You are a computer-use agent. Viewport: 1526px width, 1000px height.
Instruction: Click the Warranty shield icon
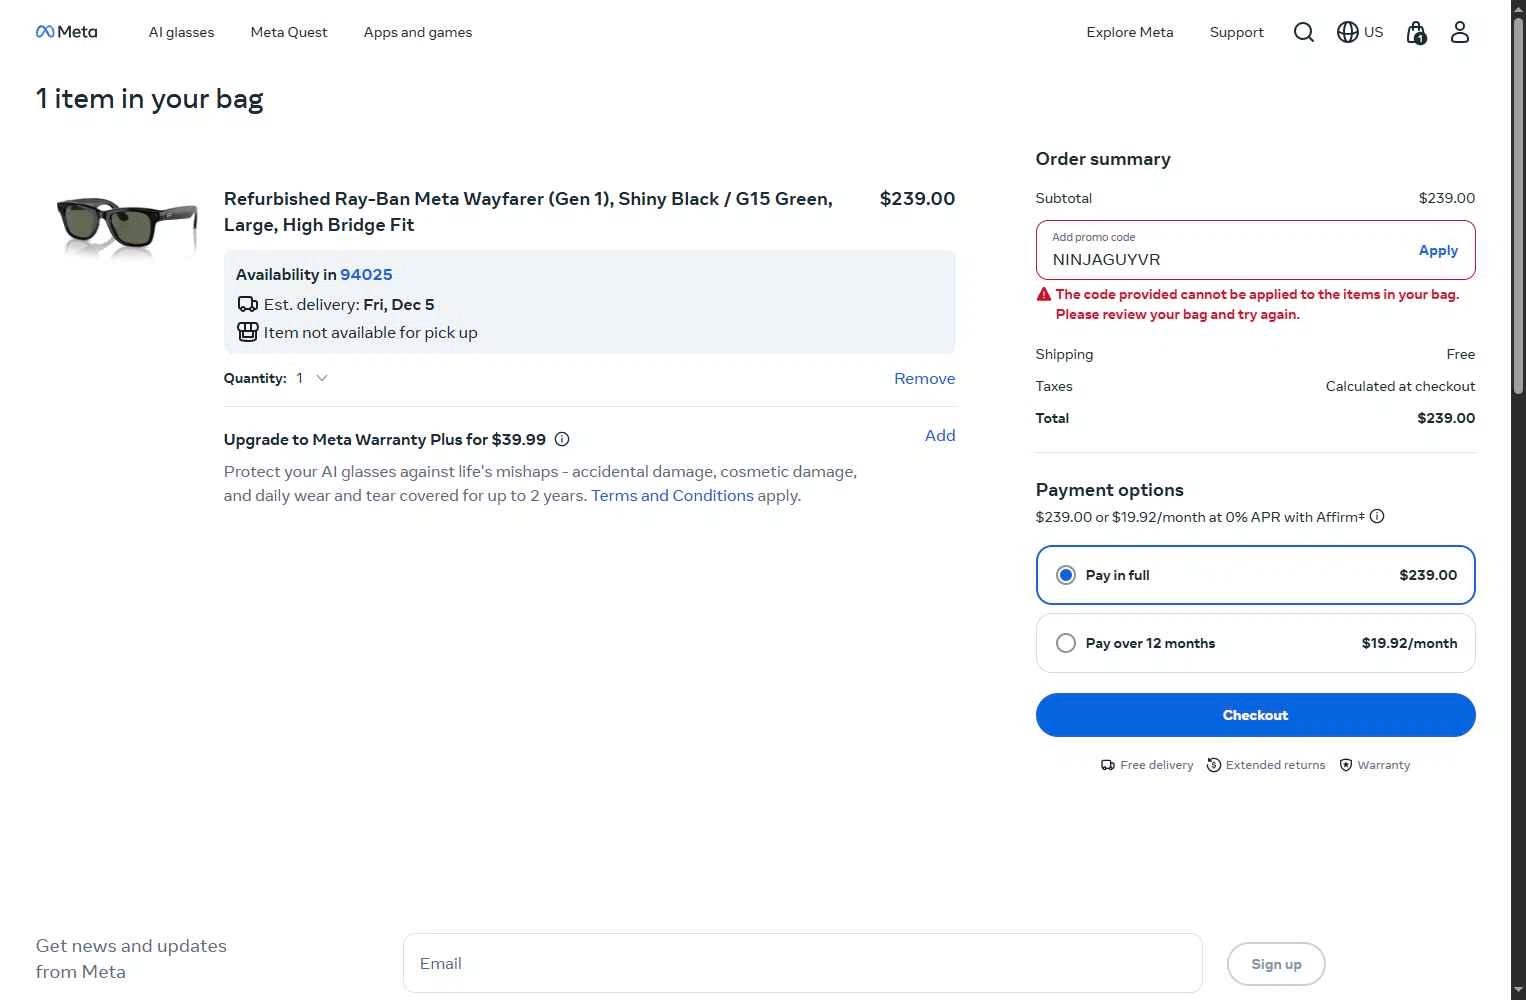[1346, 765]
